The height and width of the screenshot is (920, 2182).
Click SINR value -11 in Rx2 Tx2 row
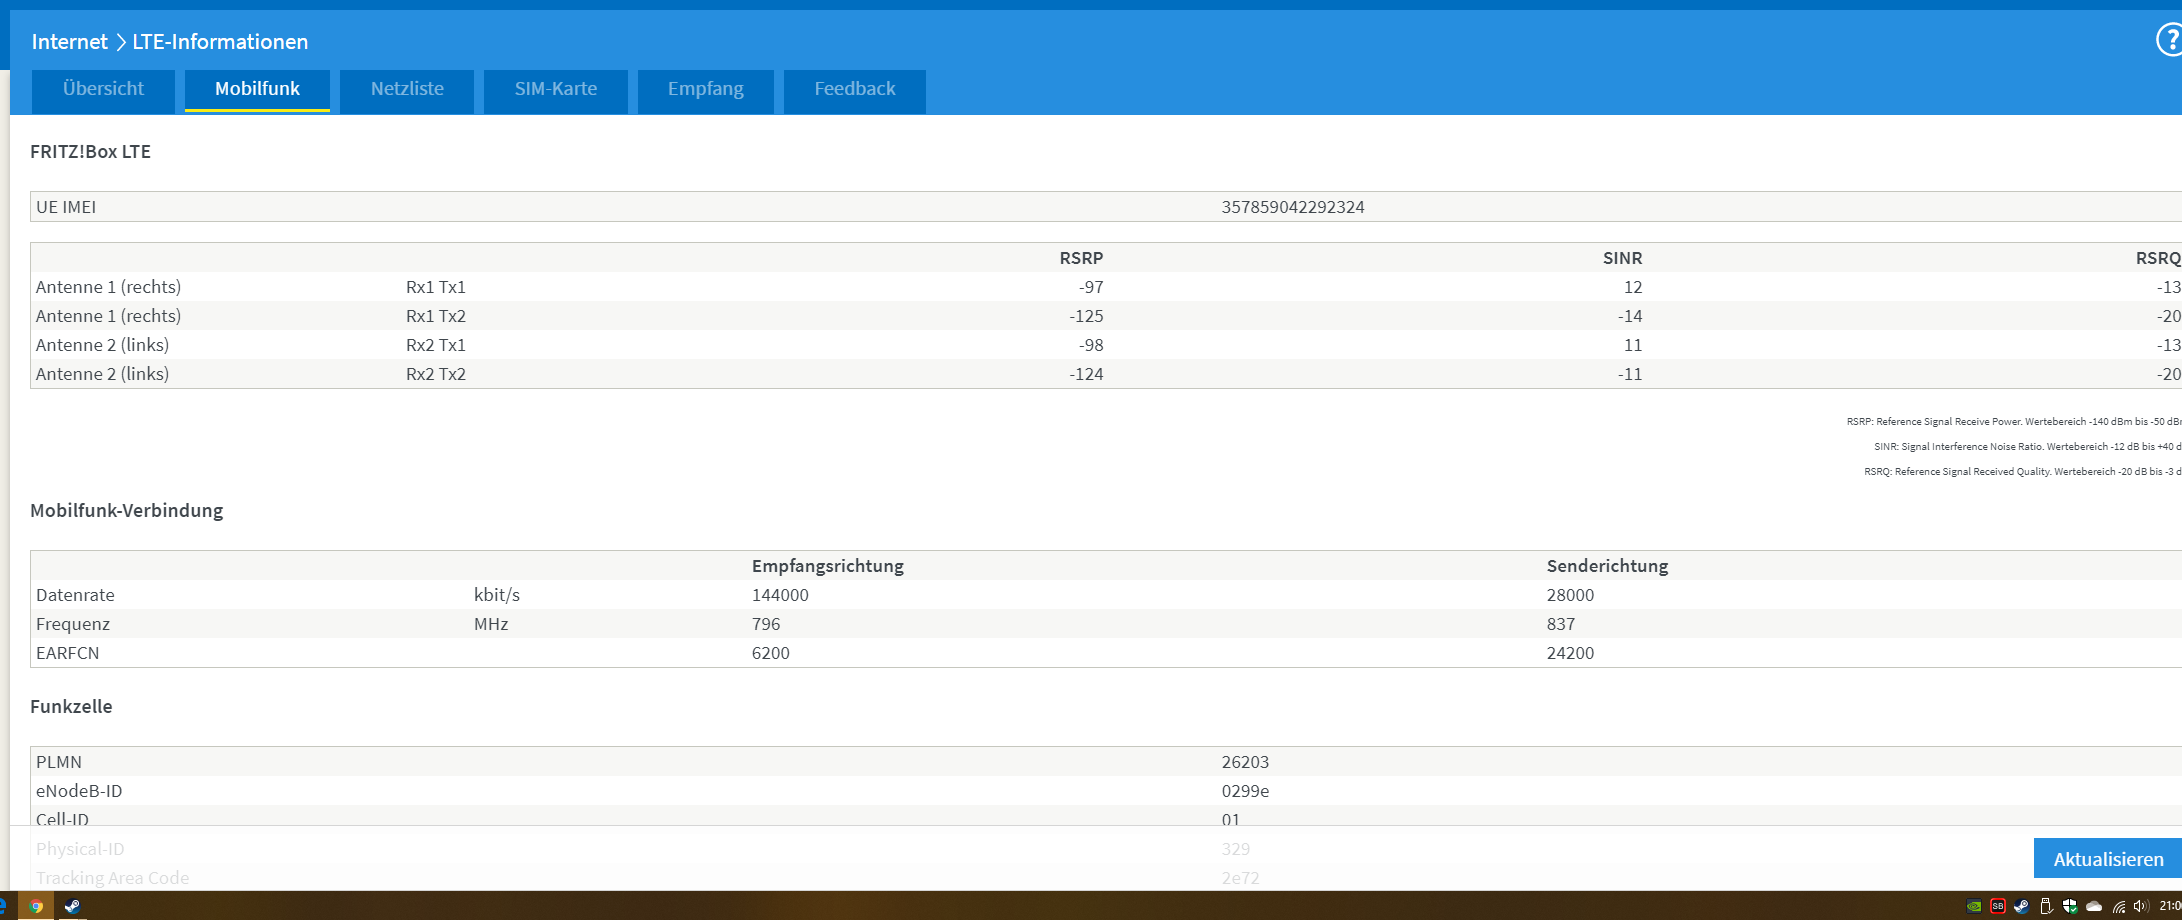tap(1630, 374)
